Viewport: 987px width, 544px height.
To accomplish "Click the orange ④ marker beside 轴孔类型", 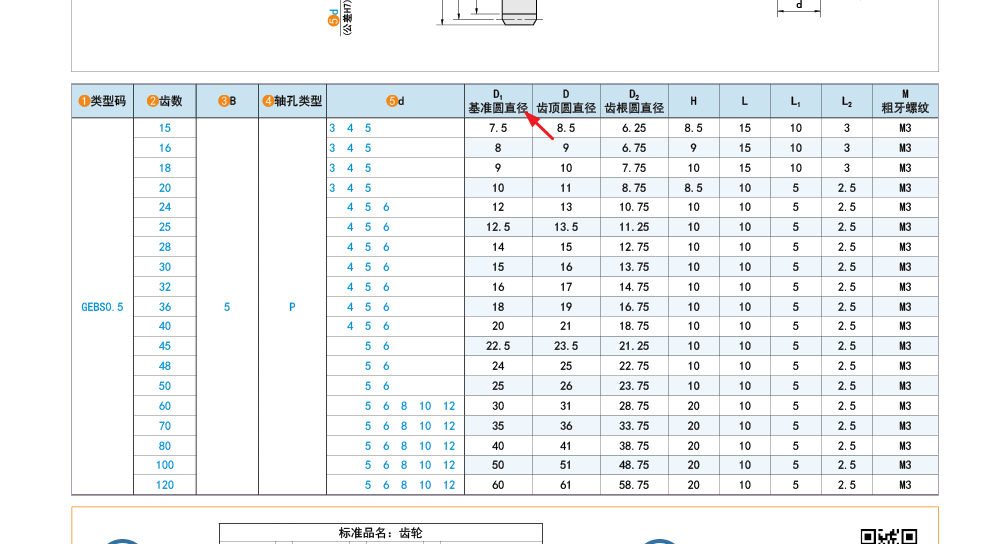I will click(268, 101).
